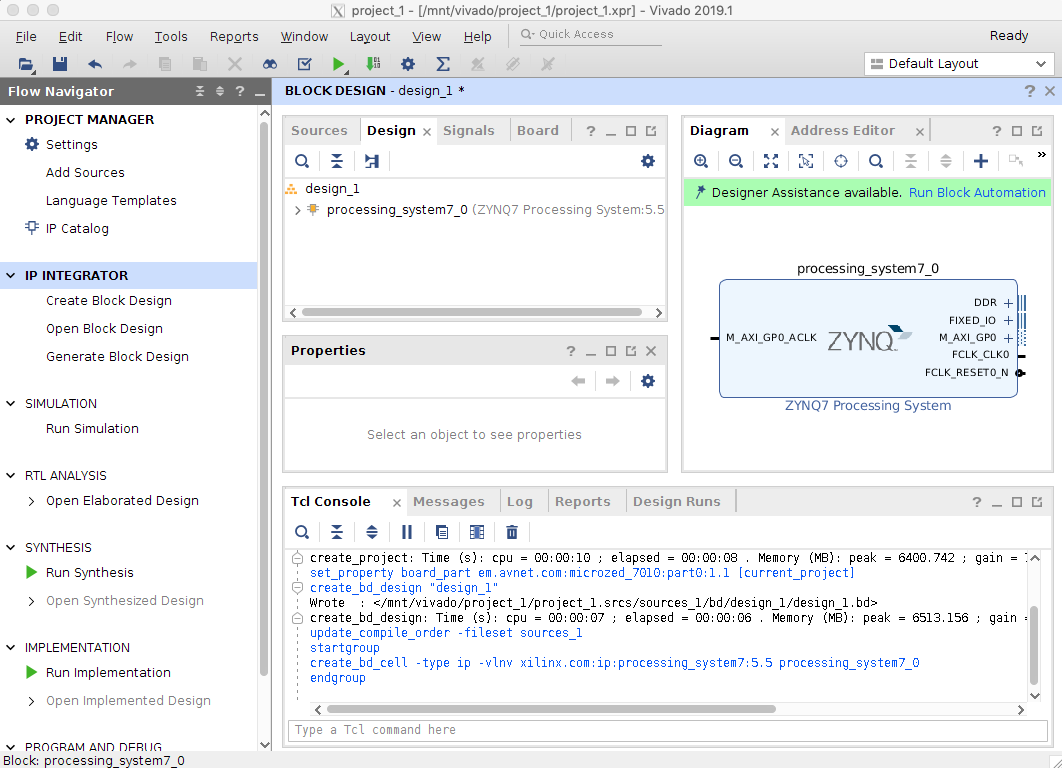
Task: Pause the Tcl Console output
Action: pyautogui.click(x=407, y=532)
